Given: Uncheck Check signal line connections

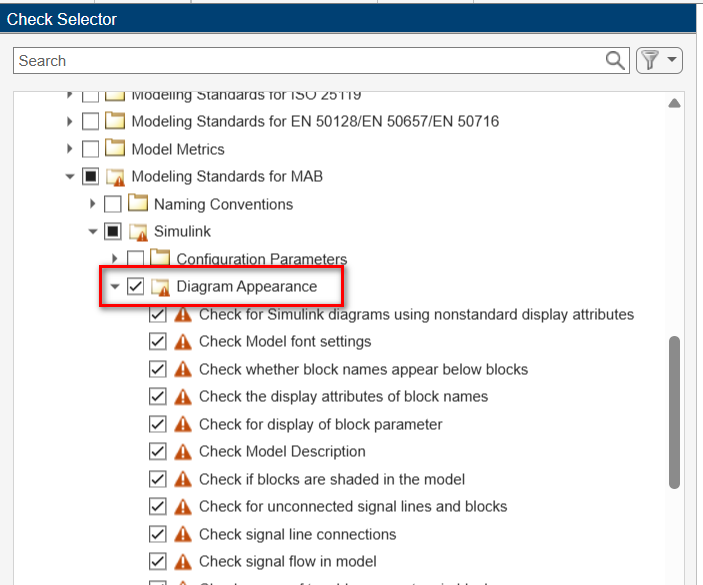Looking at the screenshot, I should click(x=157, y=534).
